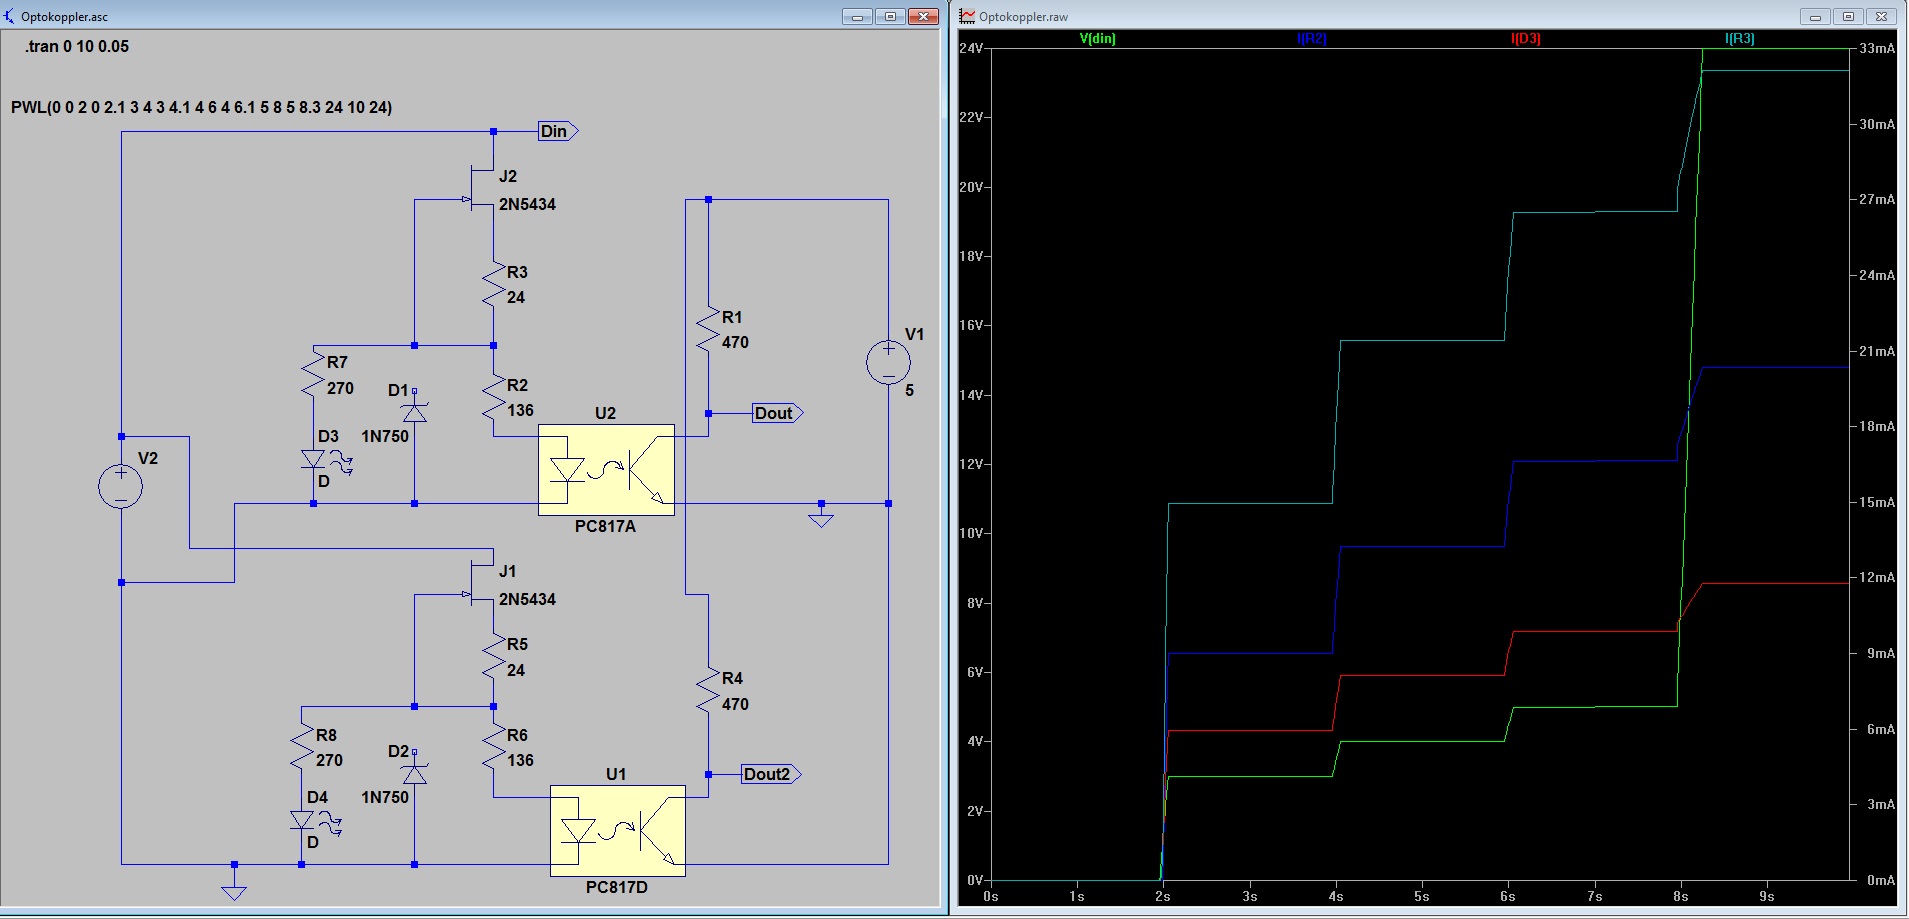Image resolution: width=1909 pixels, height=919 pixels.
Task: Click the 1N750 label under D1
Action: pos(385,436)
